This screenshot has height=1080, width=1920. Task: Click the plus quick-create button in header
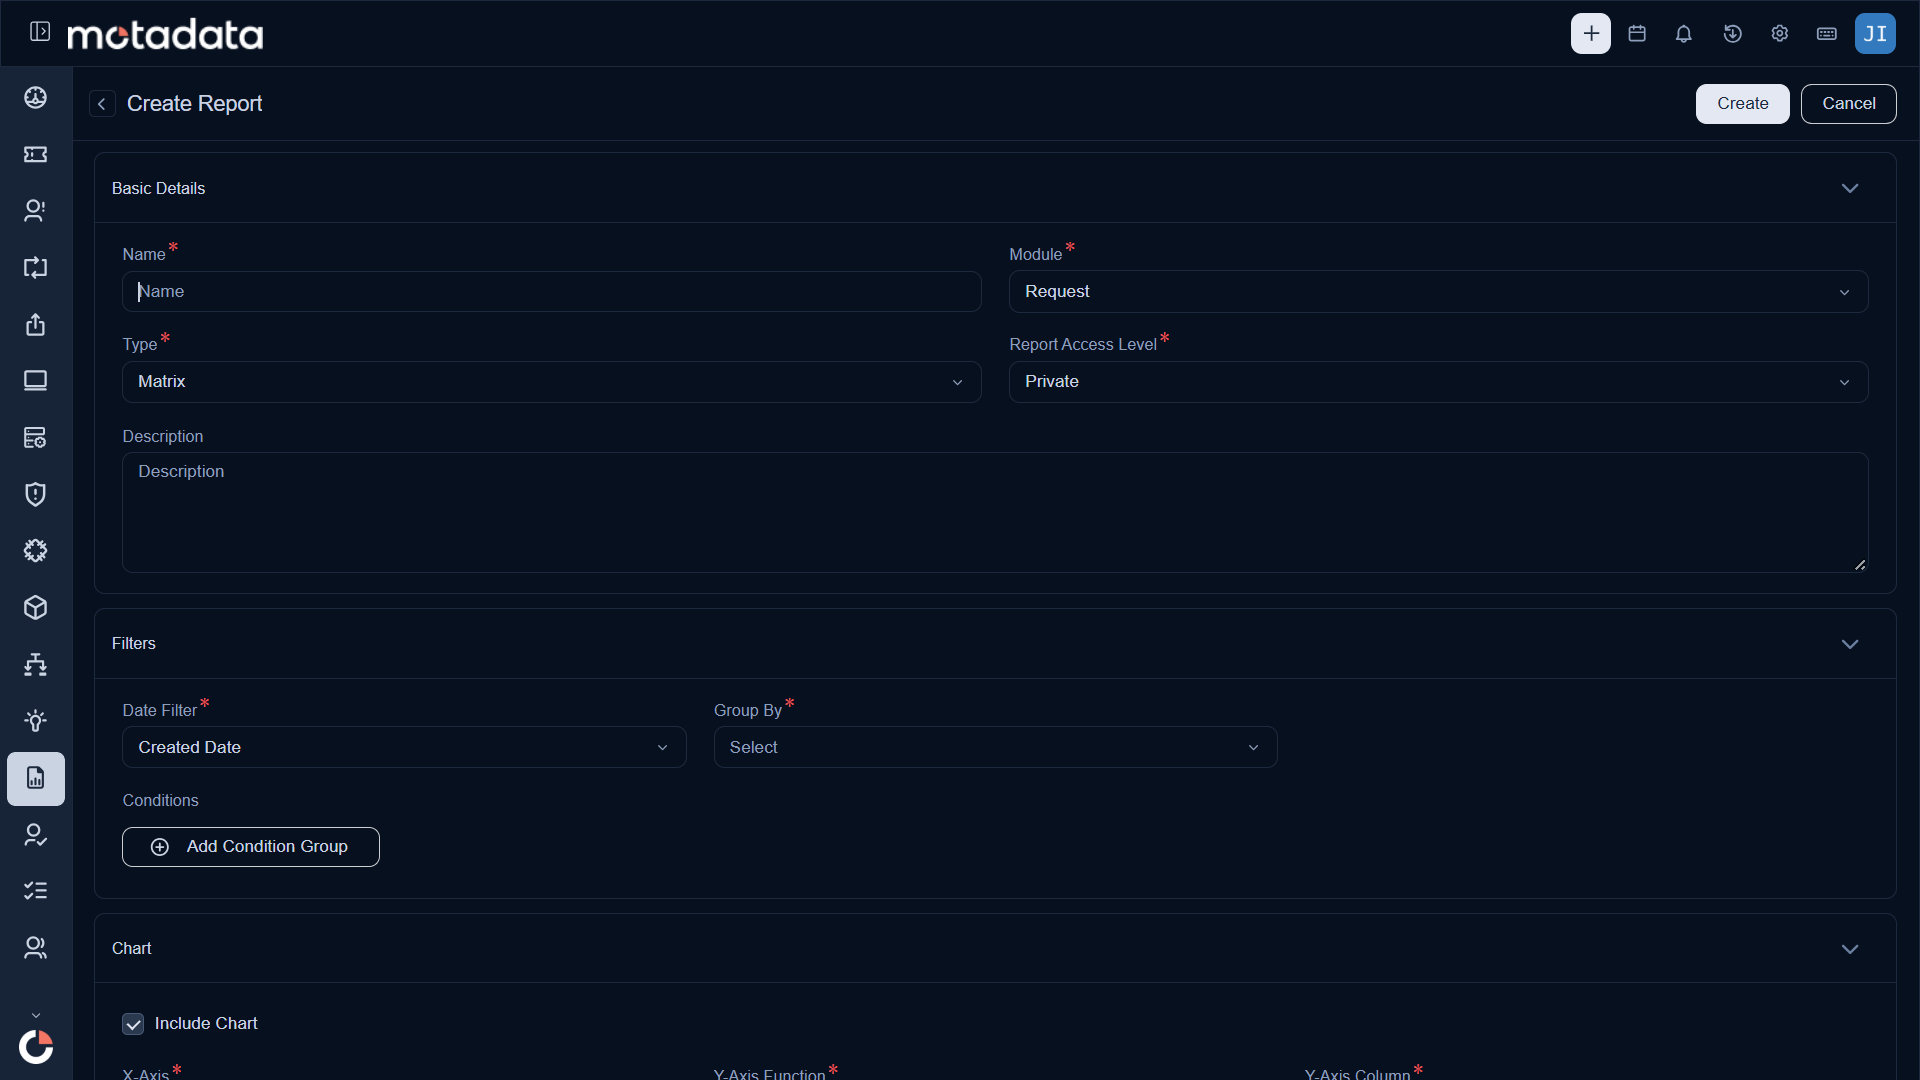(x=1590, y=34)
